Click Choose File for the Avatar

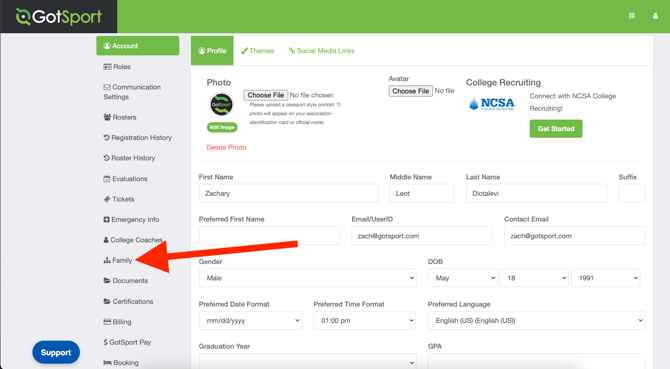pos(411,91)
